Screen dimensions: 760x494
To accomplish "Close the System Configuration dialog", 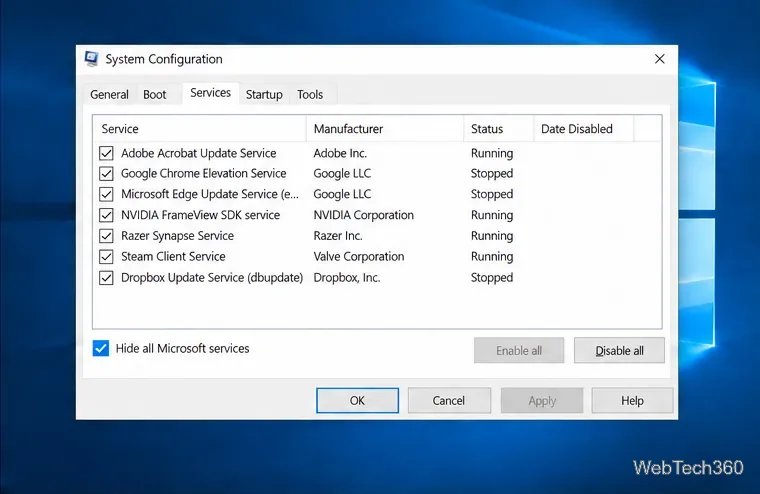I will pos(659,59).
